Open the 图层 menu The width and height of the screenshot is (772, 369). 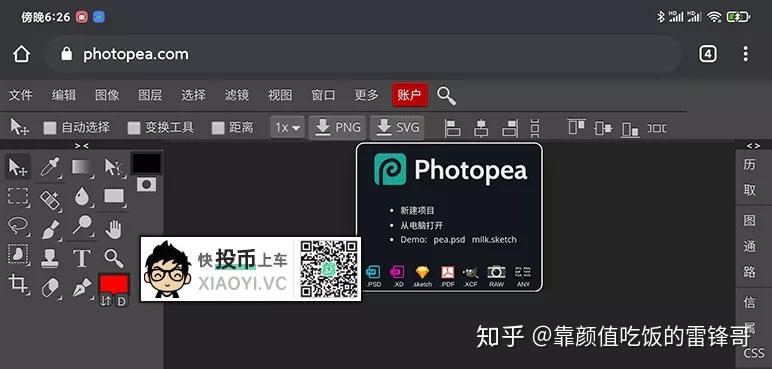pos(150,95)
